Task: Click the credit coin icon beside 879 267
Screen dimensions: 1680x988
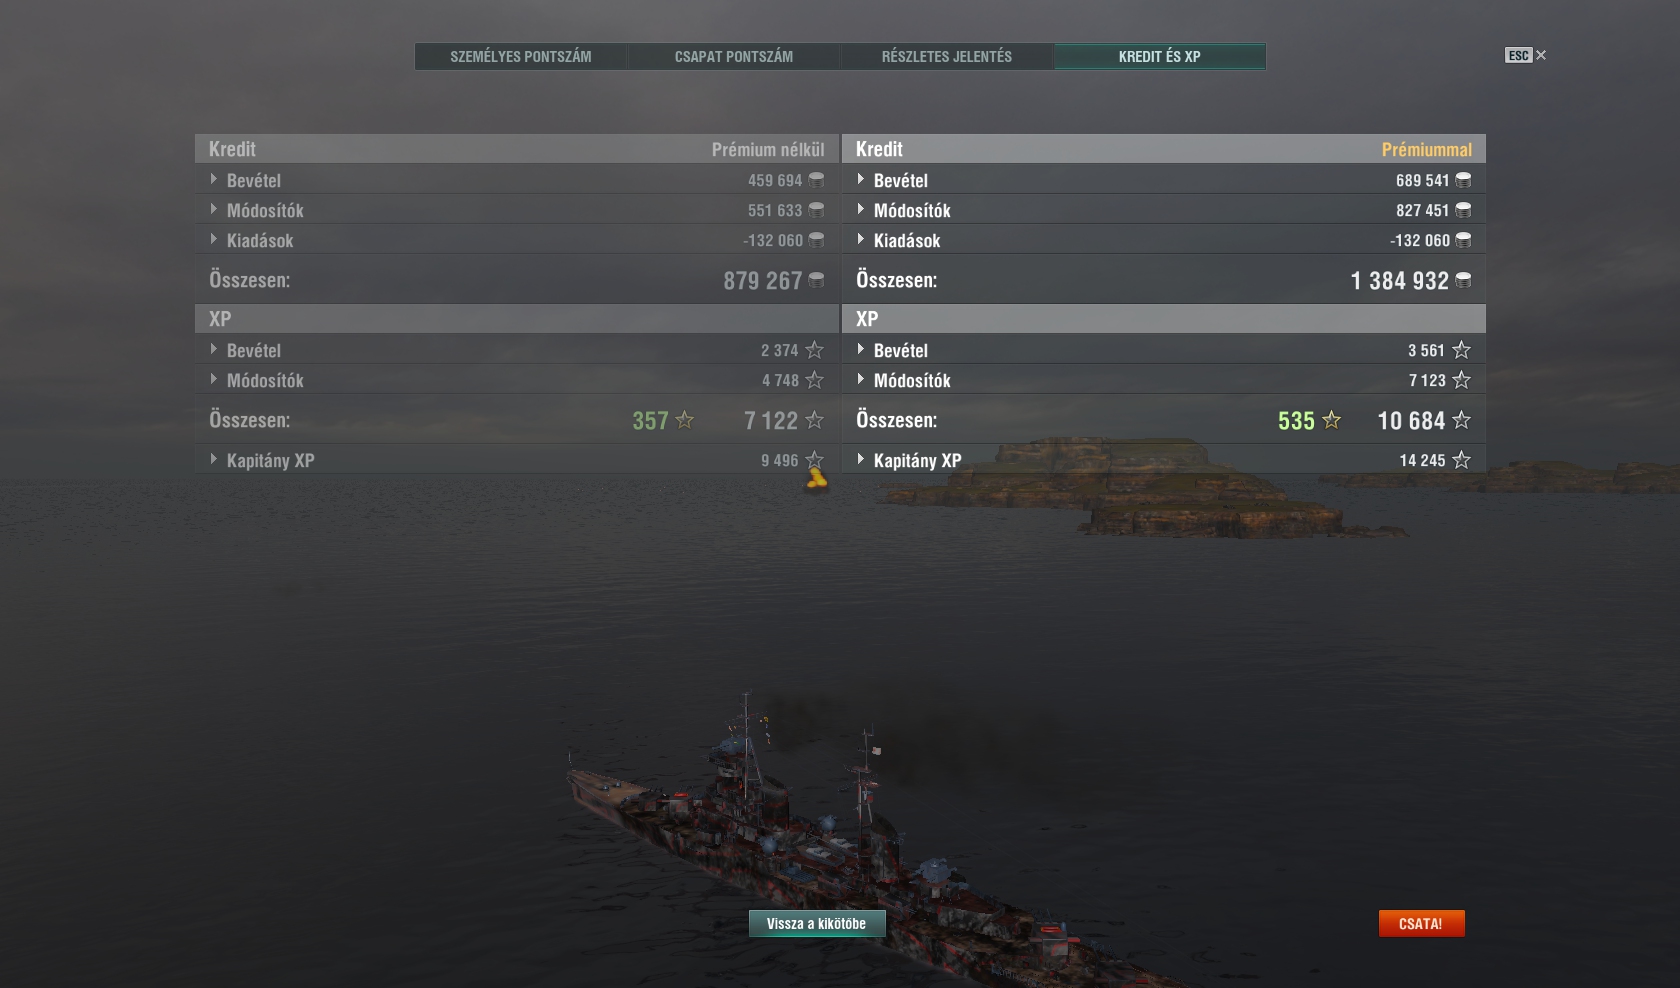Action: (x=816, y=280)
